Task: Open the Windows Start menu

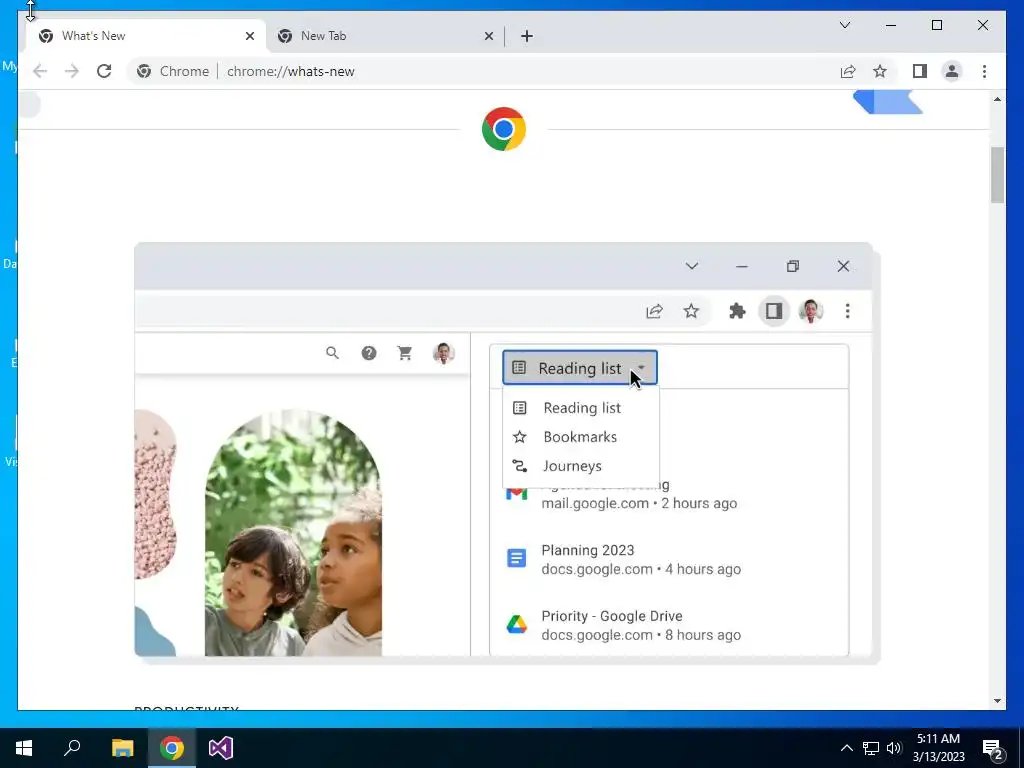Action: pyautogui.click(x=24, y=748)
